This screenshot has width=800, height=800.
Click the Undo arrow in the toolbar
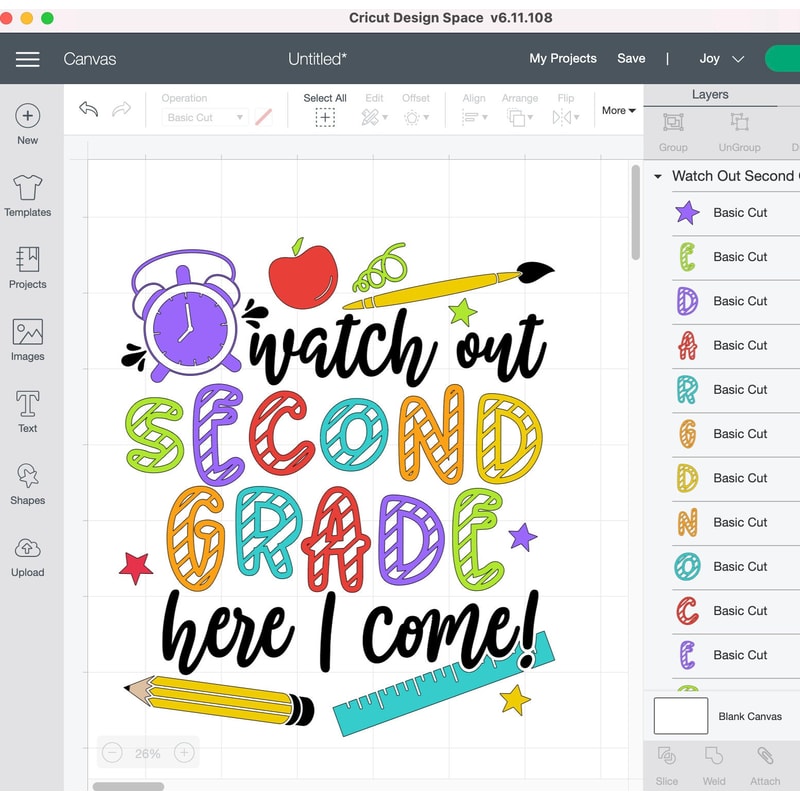[89, 110]
